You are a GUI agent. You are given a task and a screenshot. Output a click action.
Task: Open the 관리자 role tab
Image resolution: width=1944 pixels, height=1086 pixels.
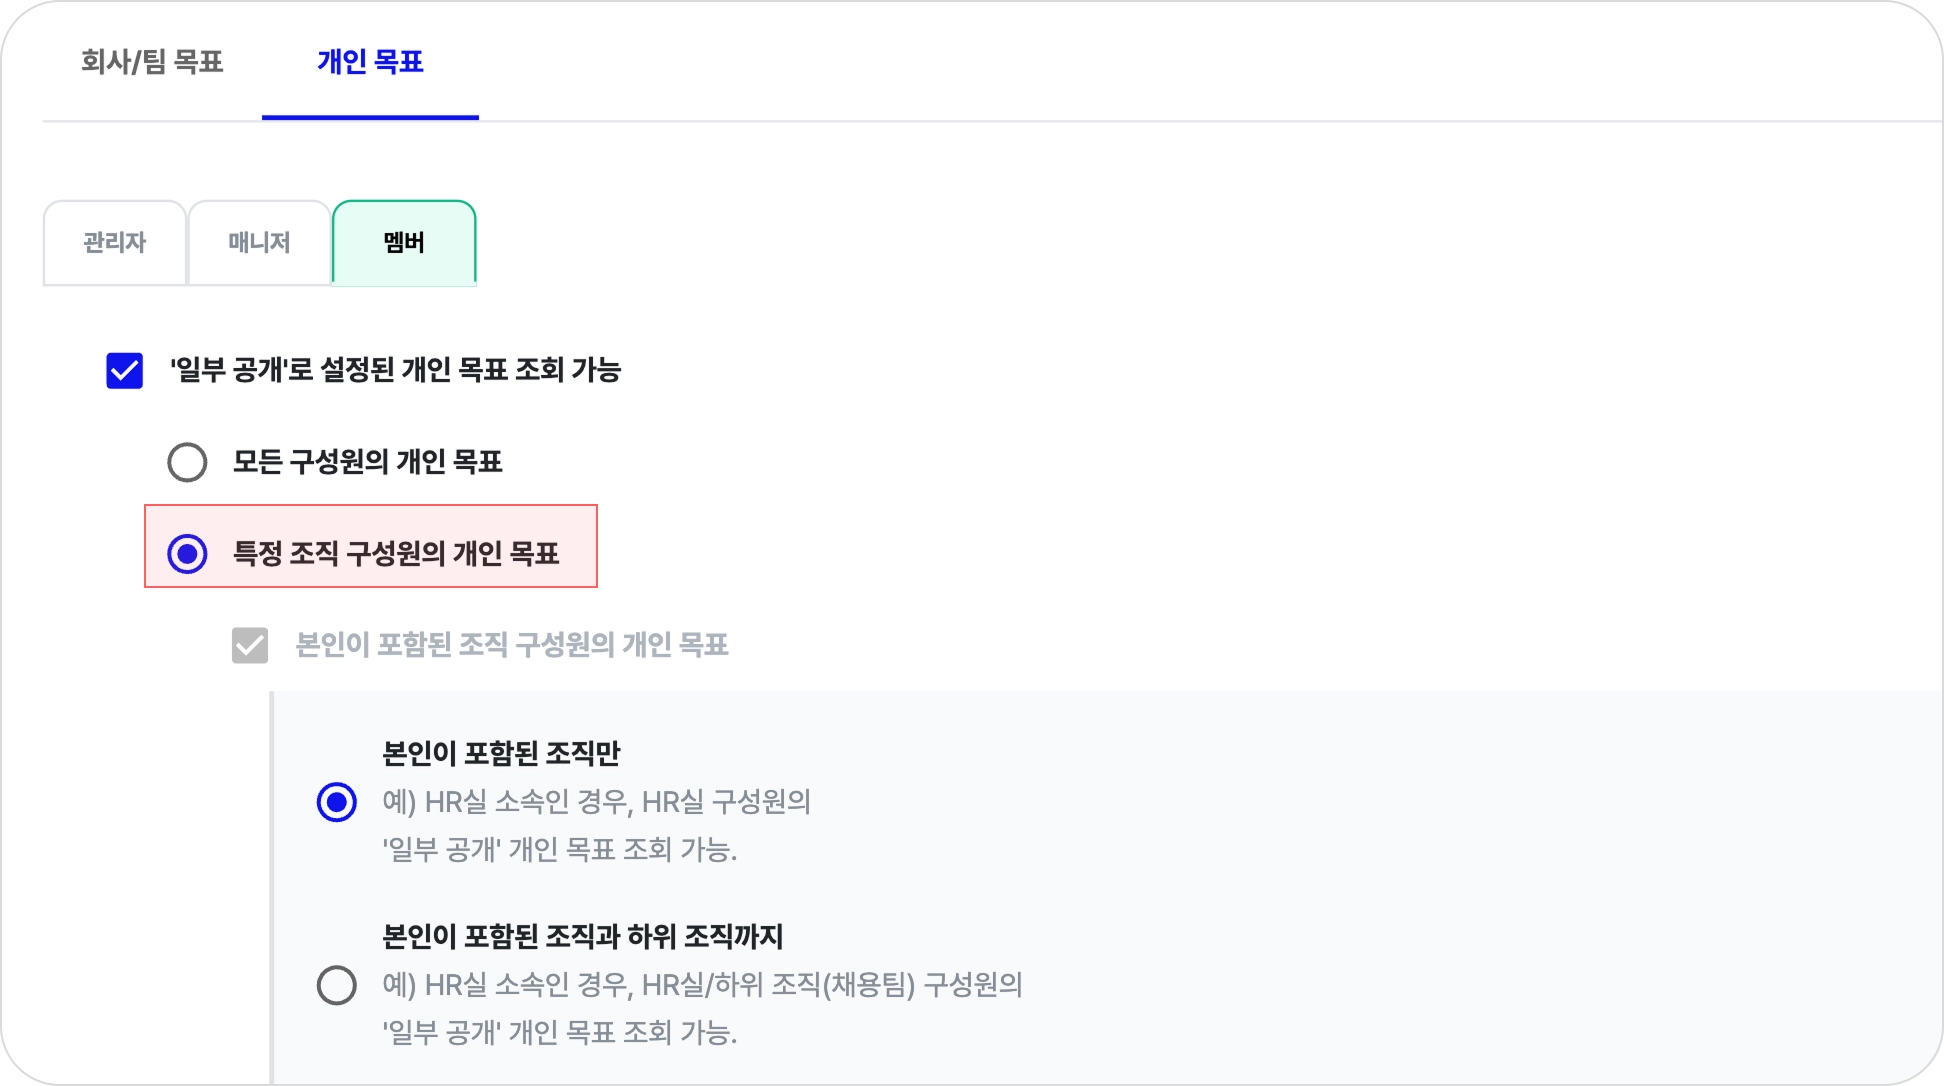tap(115, 242)
